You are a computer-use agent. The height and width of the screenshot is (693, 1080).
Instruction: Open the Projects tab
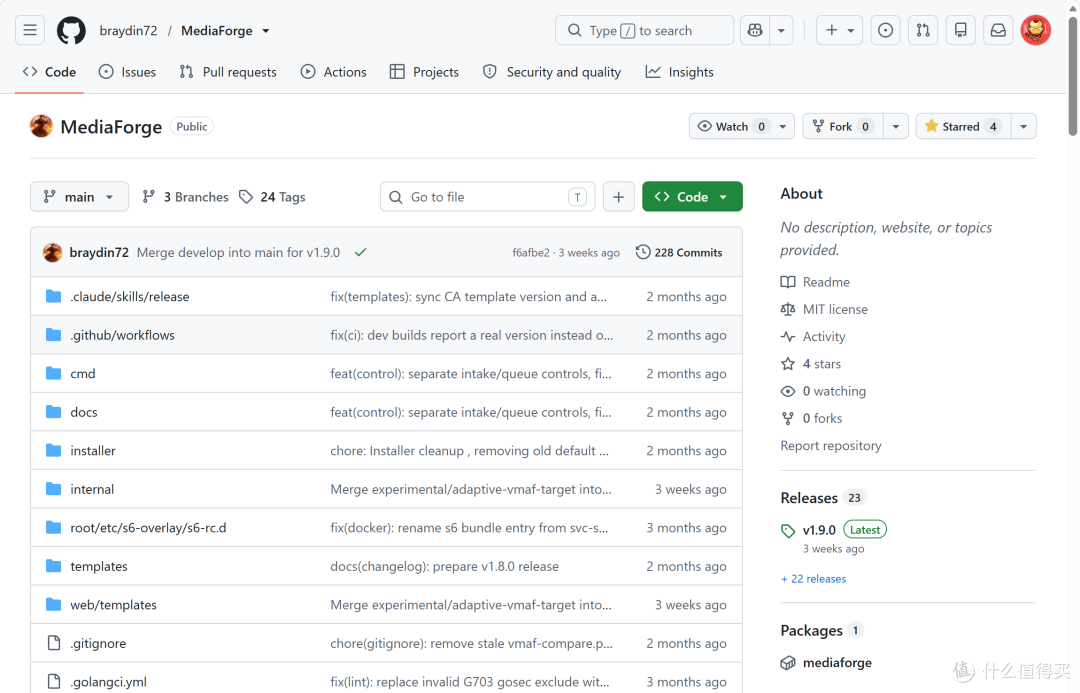pos(424,72)
